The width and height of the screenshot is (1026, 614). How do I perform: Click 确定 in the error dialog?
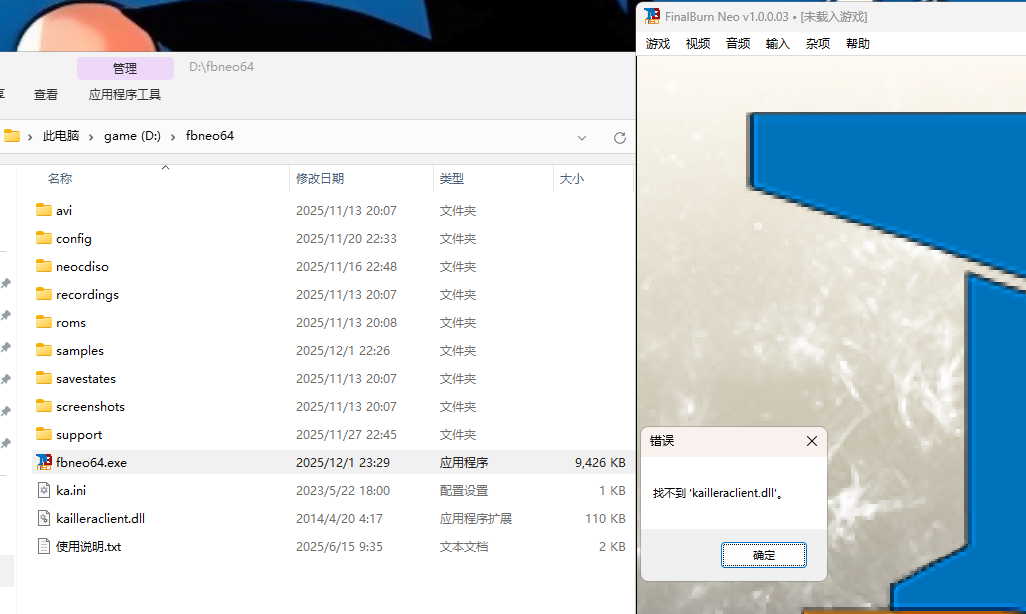763,554
